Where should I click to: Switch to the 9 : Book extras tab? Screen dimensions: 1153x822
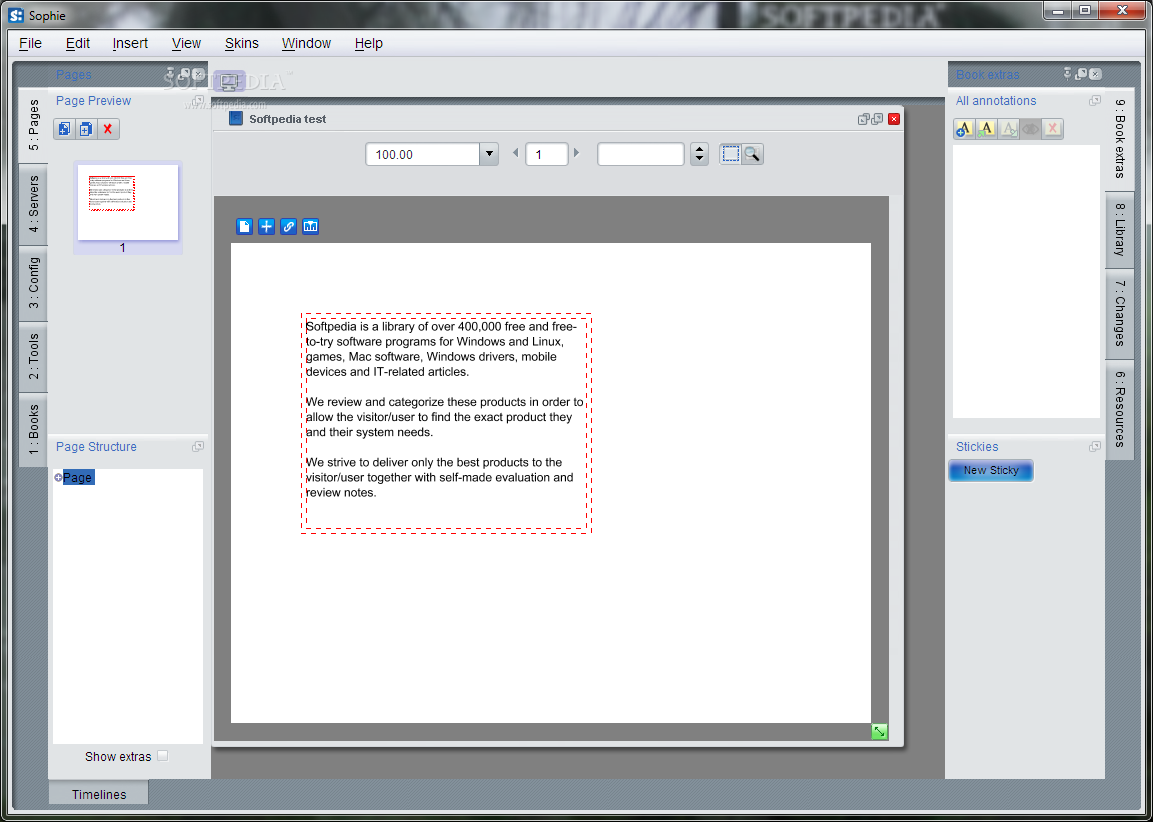1119,139
